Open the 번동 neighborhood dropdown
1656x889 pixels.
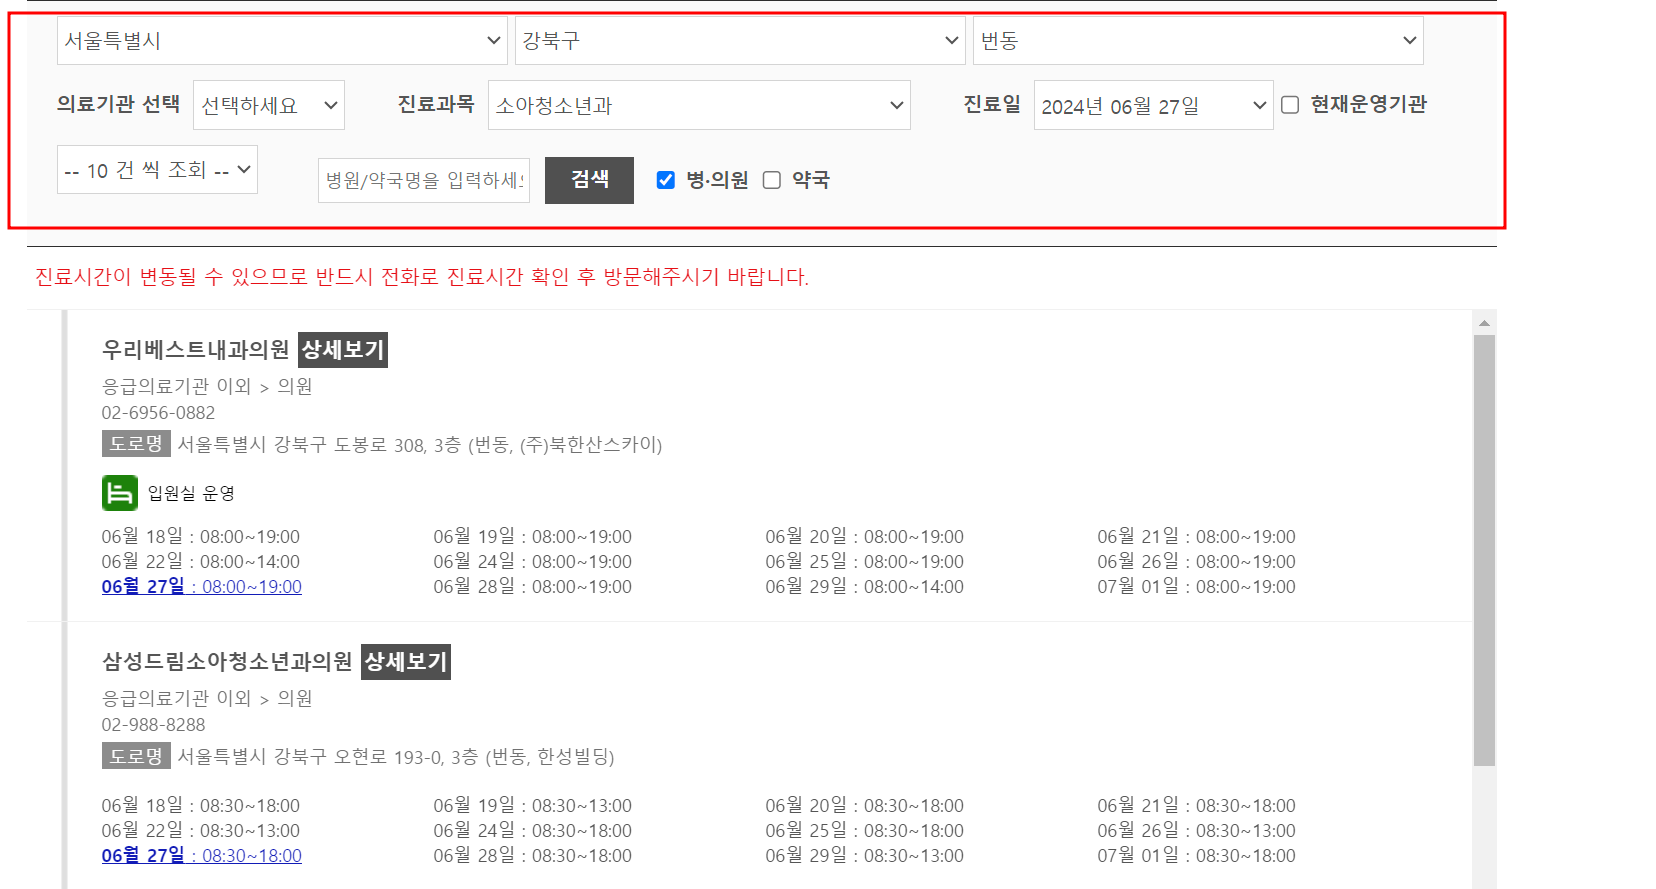tap(1198, 41)
